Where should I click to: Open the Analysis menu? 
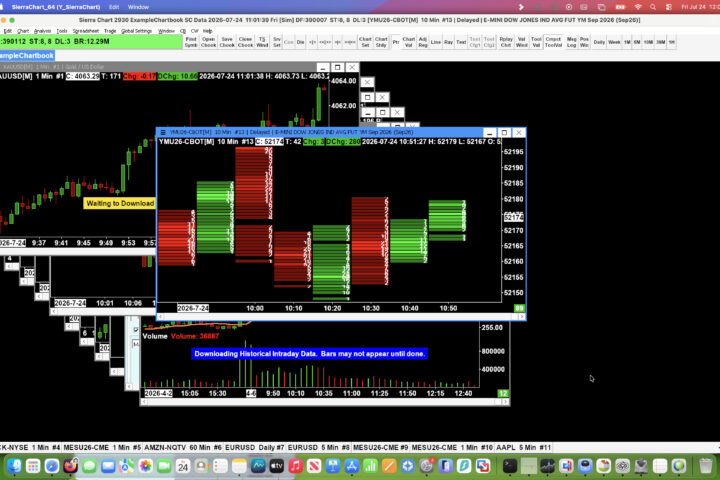click(x=42, y=31)
